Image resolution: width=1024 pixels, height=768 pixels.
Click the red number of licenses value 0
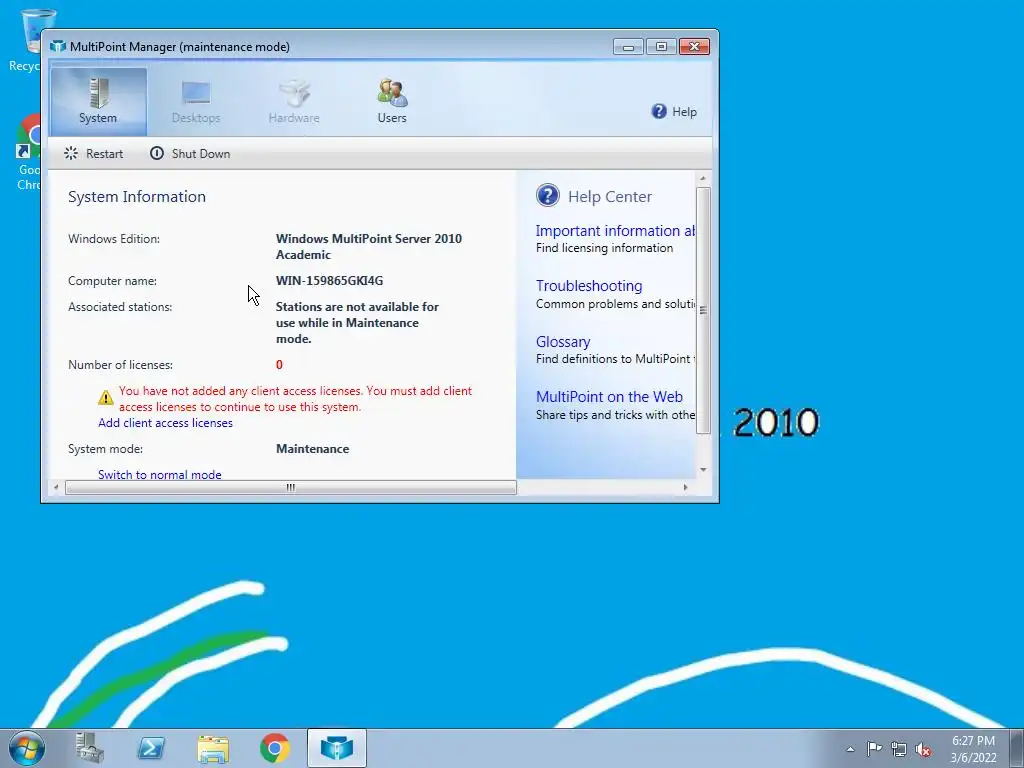280,364
